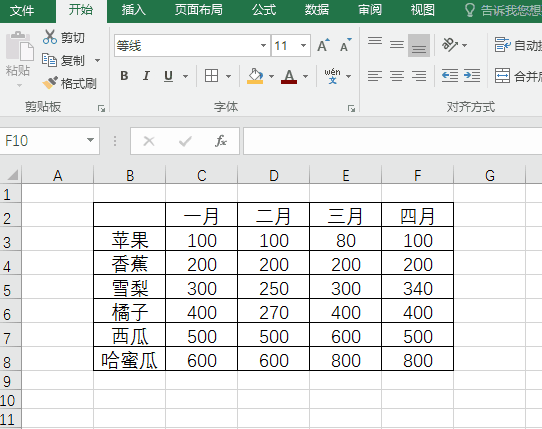542x429 pixels.
Task: Select the 开始 (Home) tab
Action: click(81, 10)
